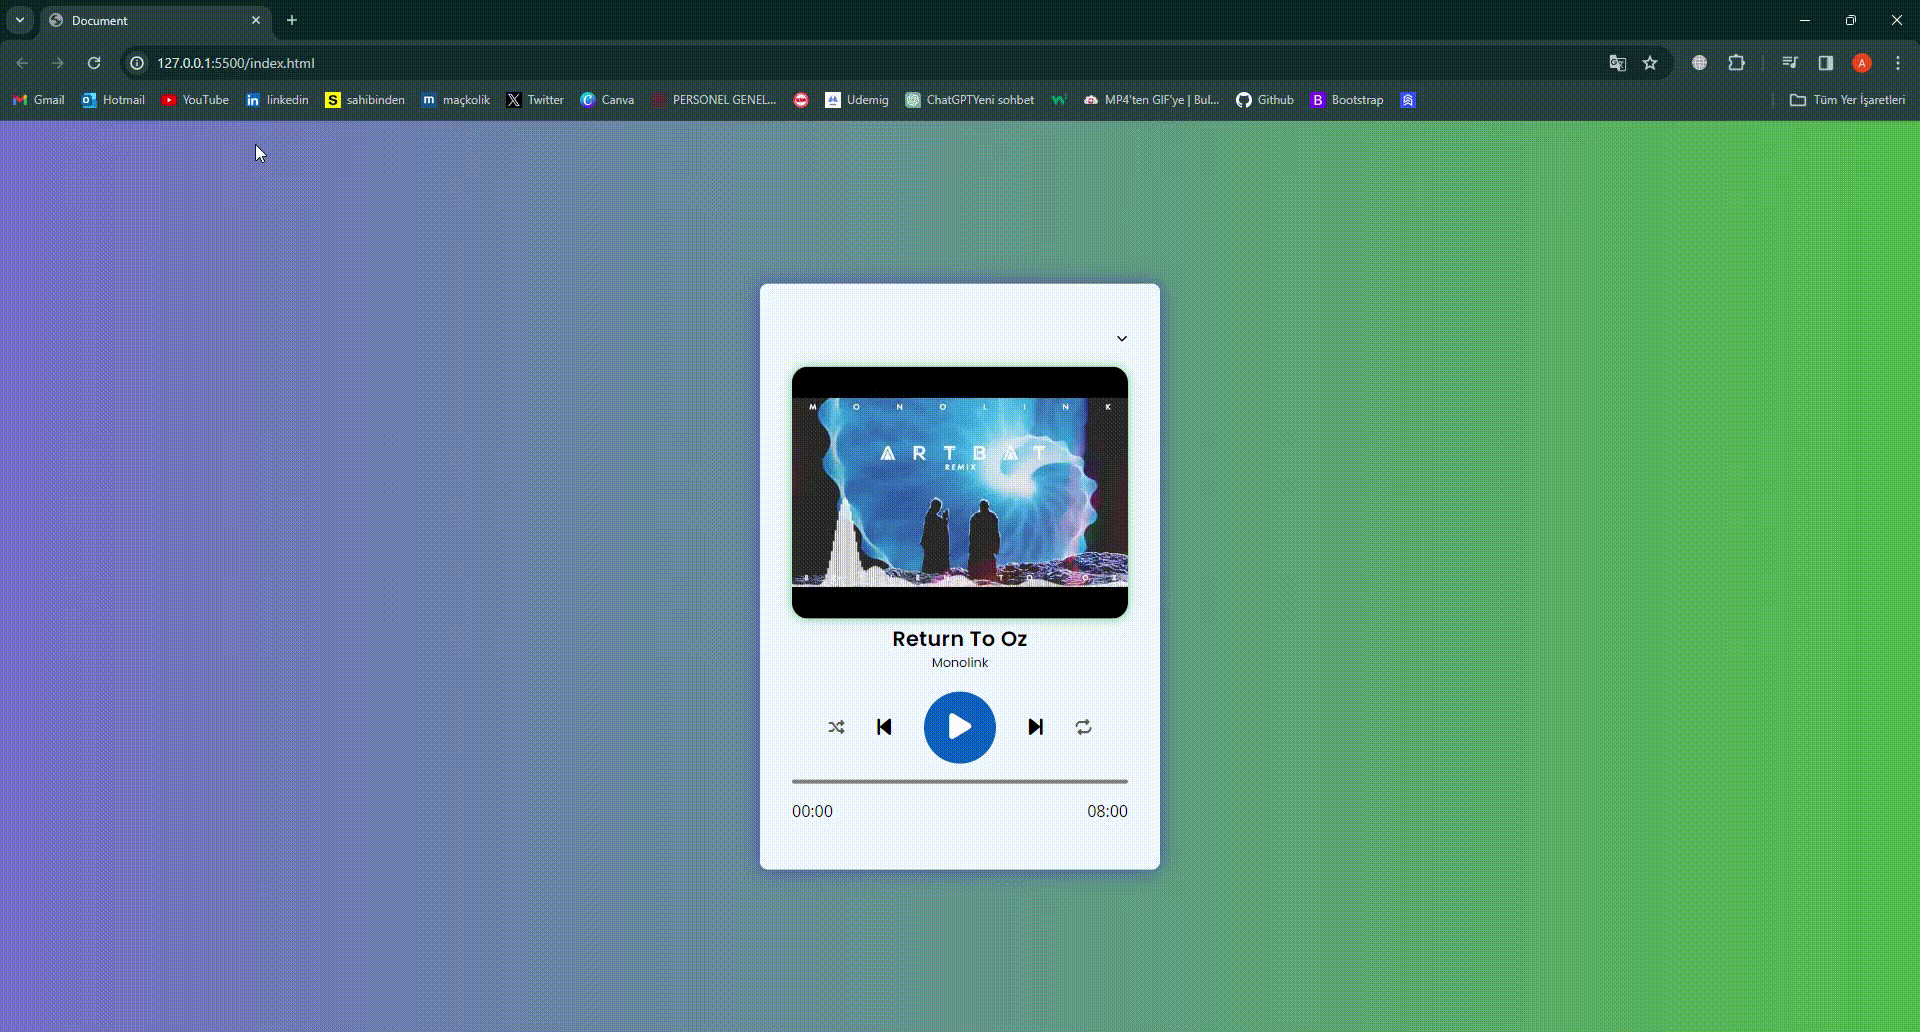The width and height of the screenshot is (1920, 1032).
Task: Click the 00:00 current time label
Action: [812, 811]
